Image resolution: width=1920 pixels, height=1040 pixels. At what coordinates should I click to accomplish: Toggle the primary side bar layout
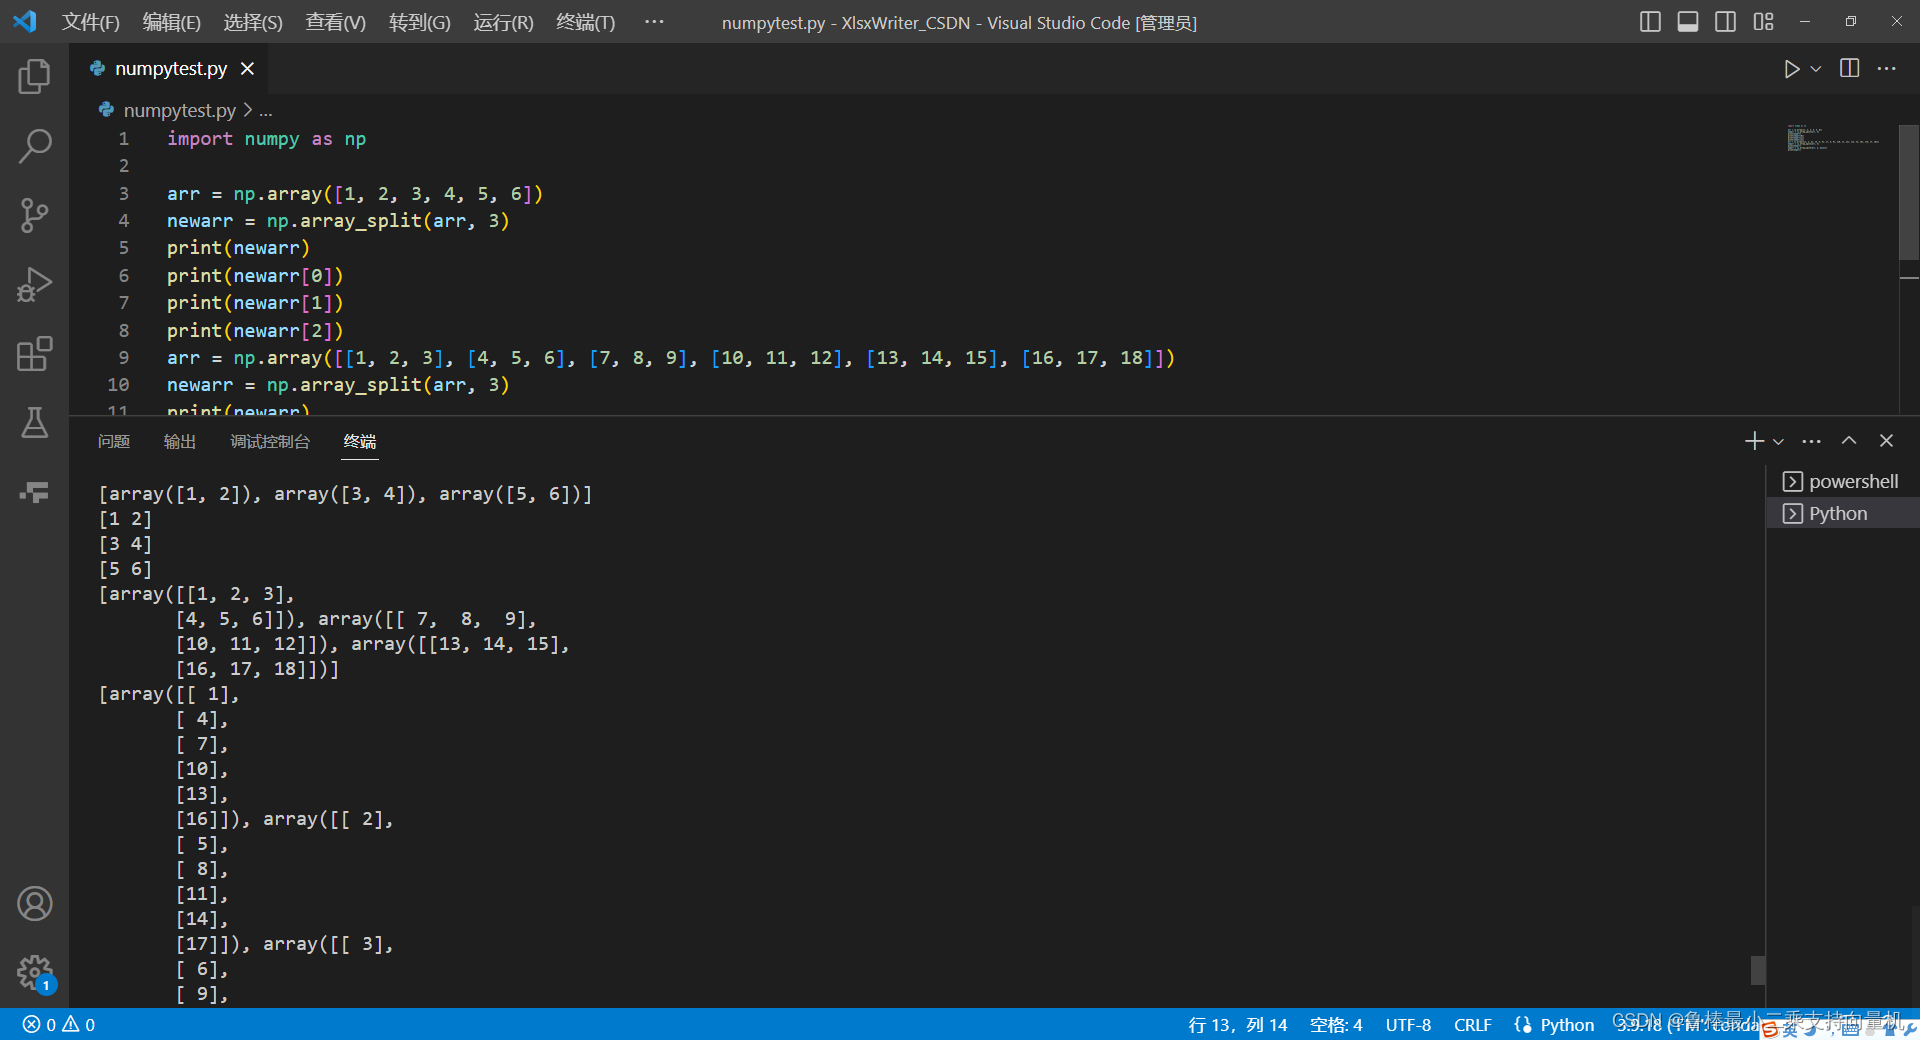click(x=1650, y=22)
